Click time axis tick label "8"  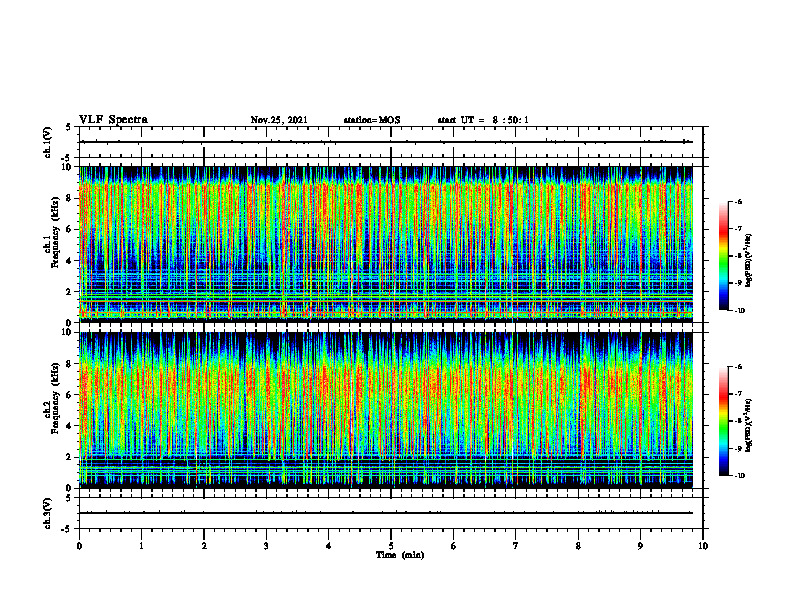(578, 546)
